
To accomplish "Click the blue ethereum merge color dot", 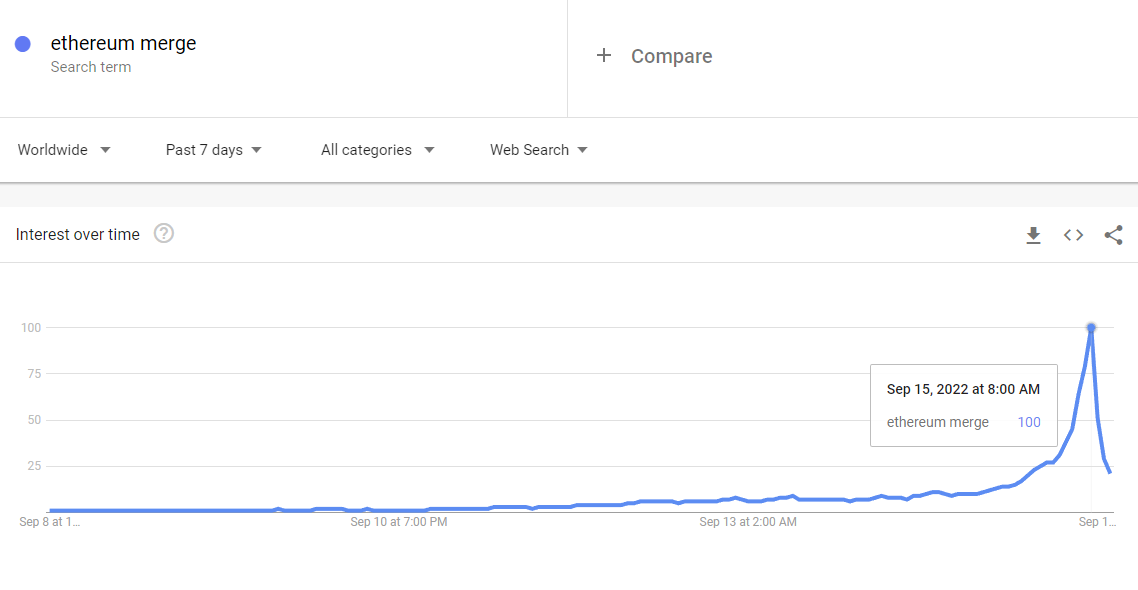I will tap(23, 44).
